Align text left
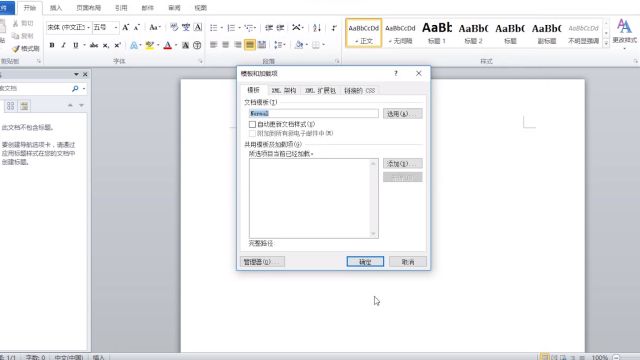Viewport: 640px width, 360px height. pos(213,44)
